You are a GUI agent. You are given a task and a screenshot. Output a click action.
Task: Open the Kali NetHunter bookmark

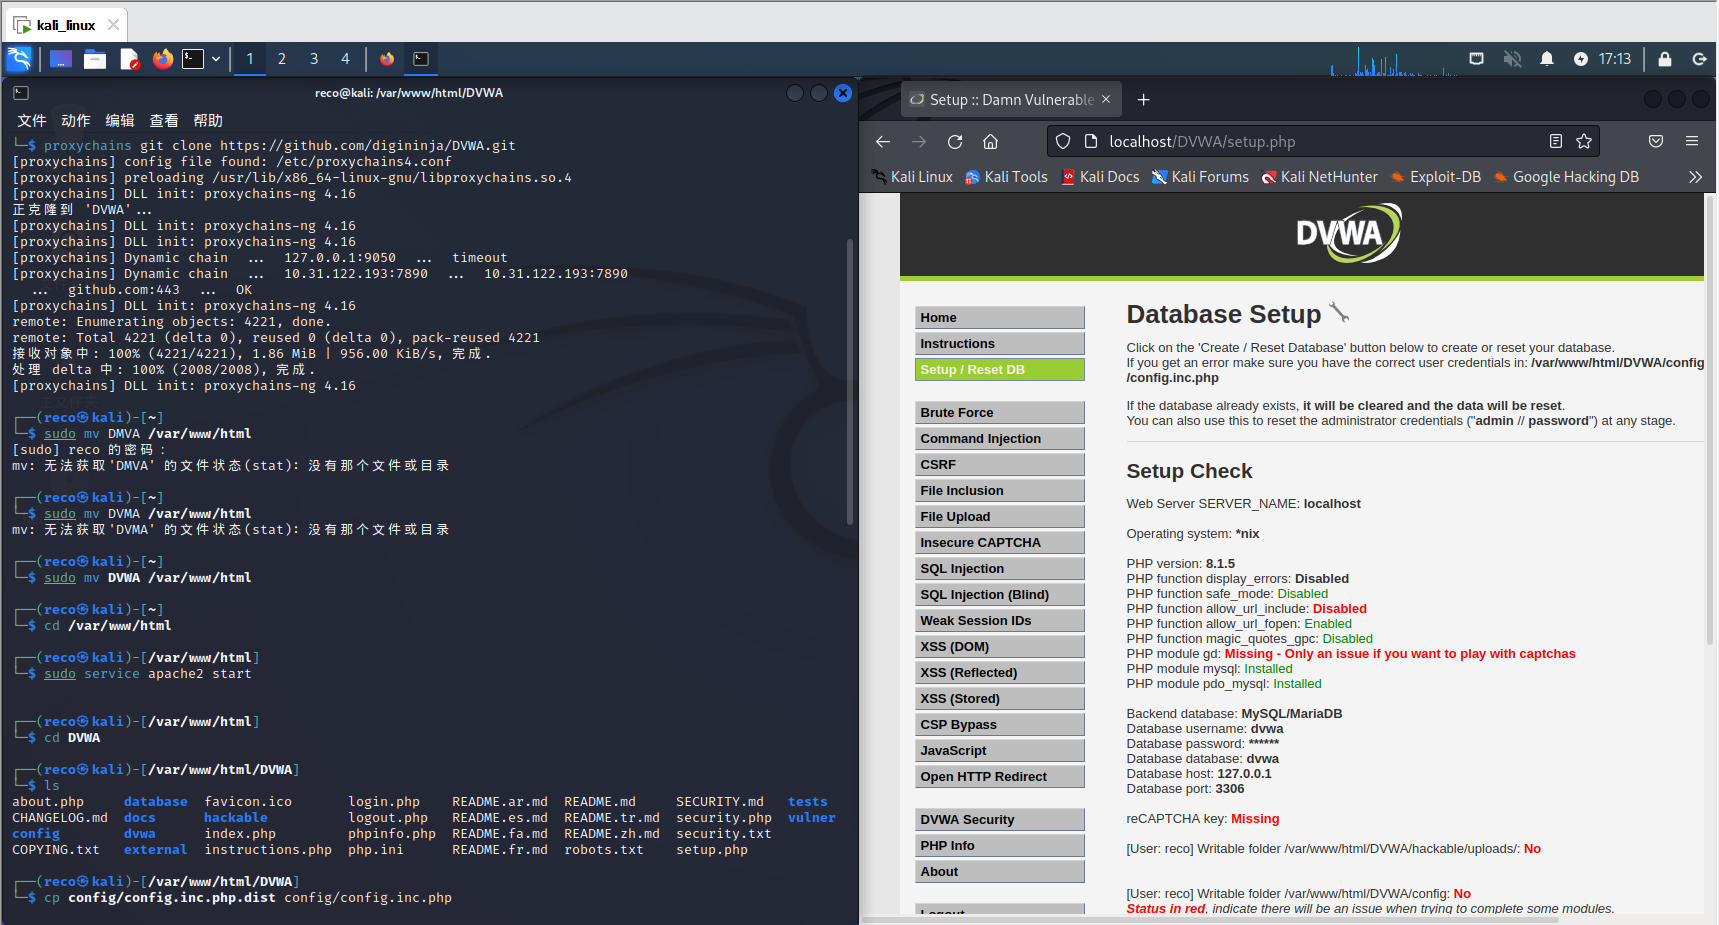1320,177
